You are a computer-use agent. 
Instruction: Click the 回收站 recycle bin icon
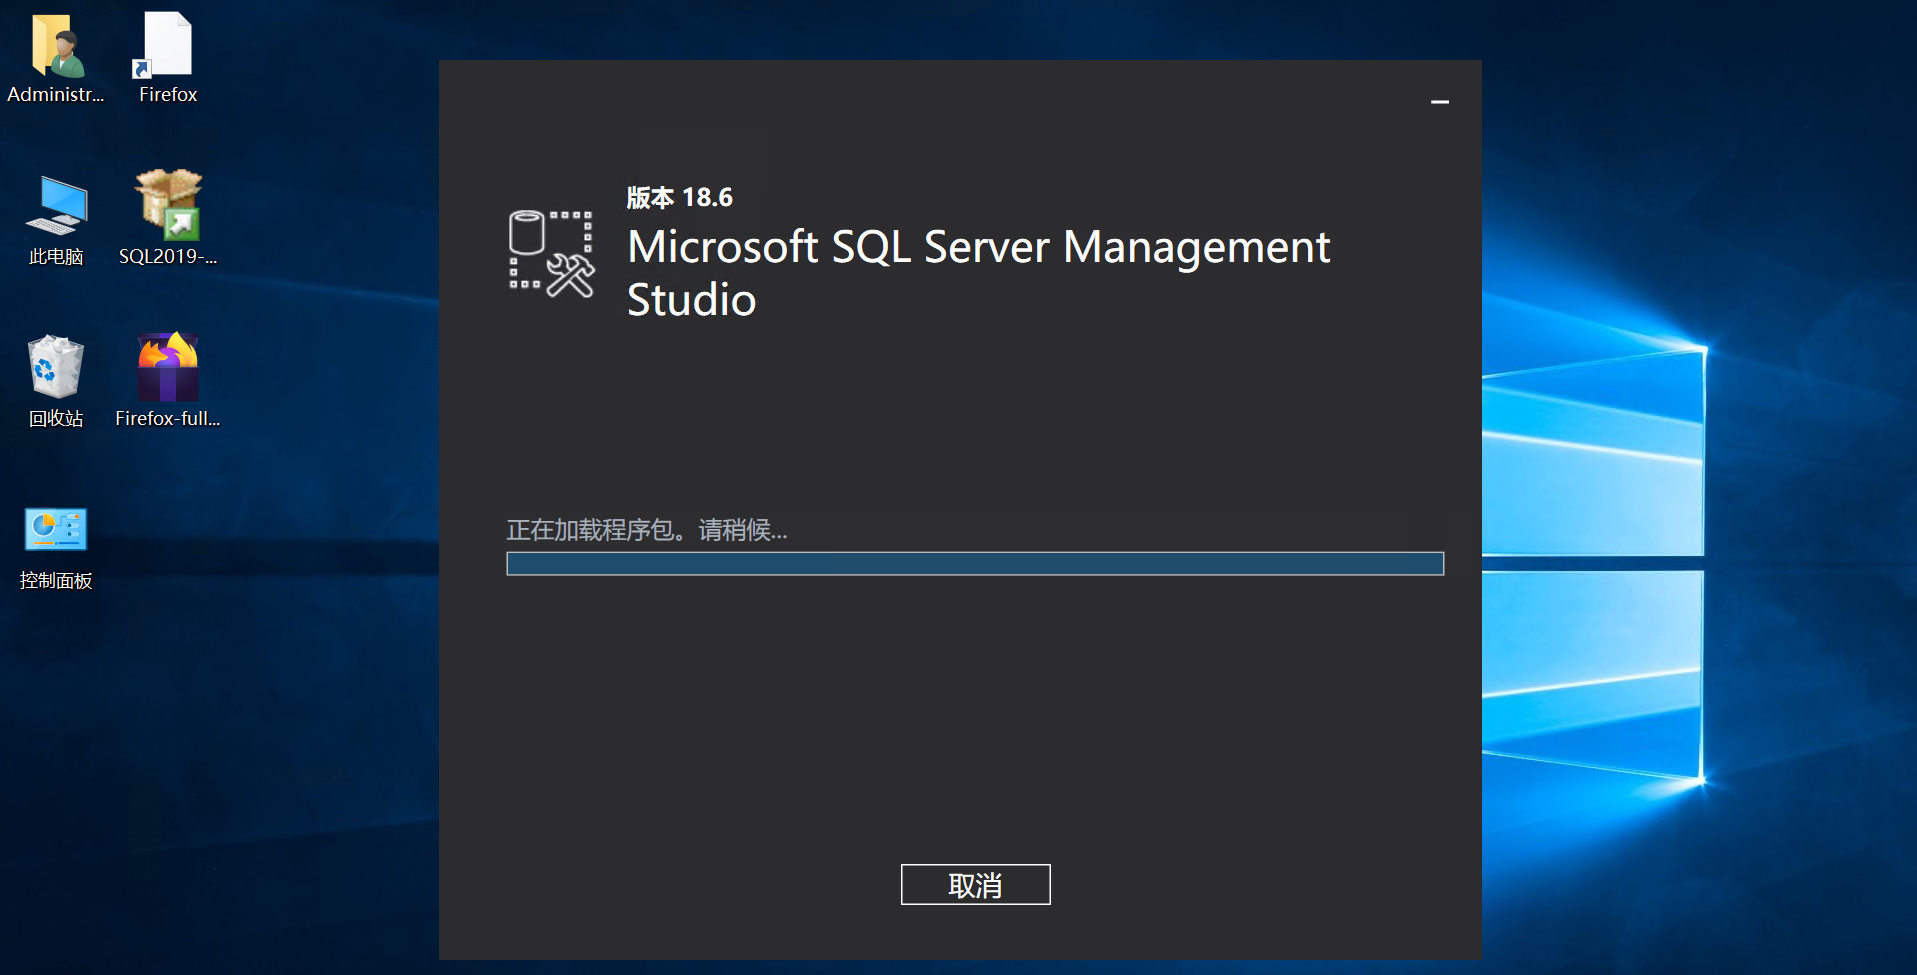click(56, 367)
